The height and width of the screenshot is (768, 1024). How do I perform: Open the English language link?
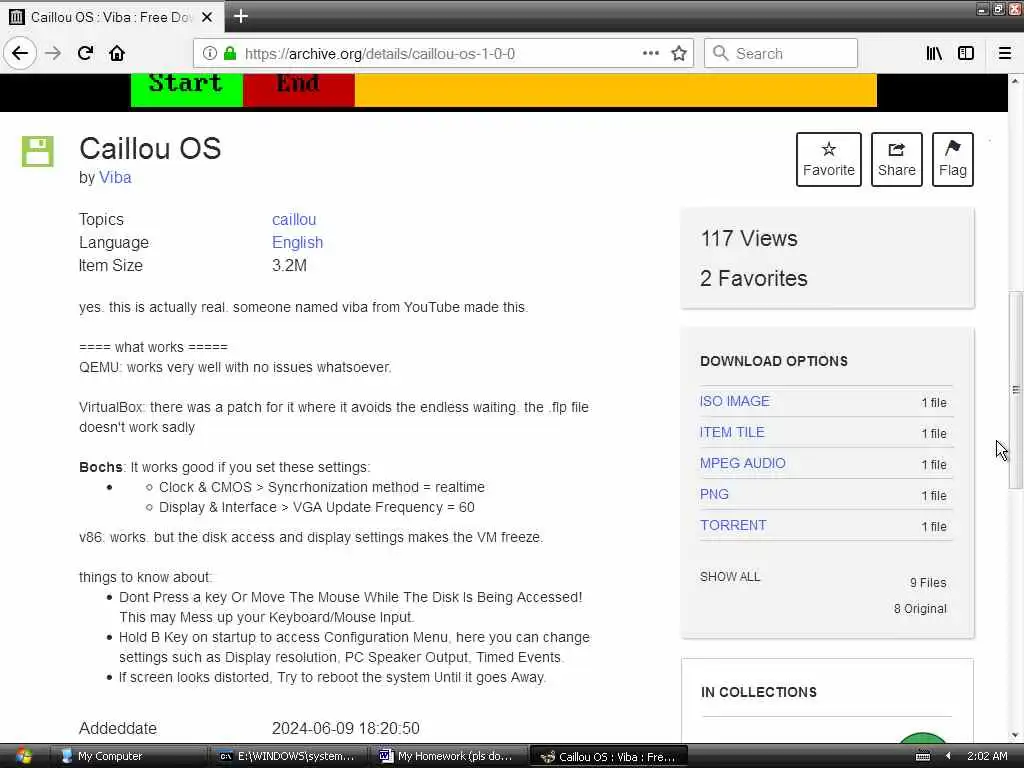(x=297, y=242)
